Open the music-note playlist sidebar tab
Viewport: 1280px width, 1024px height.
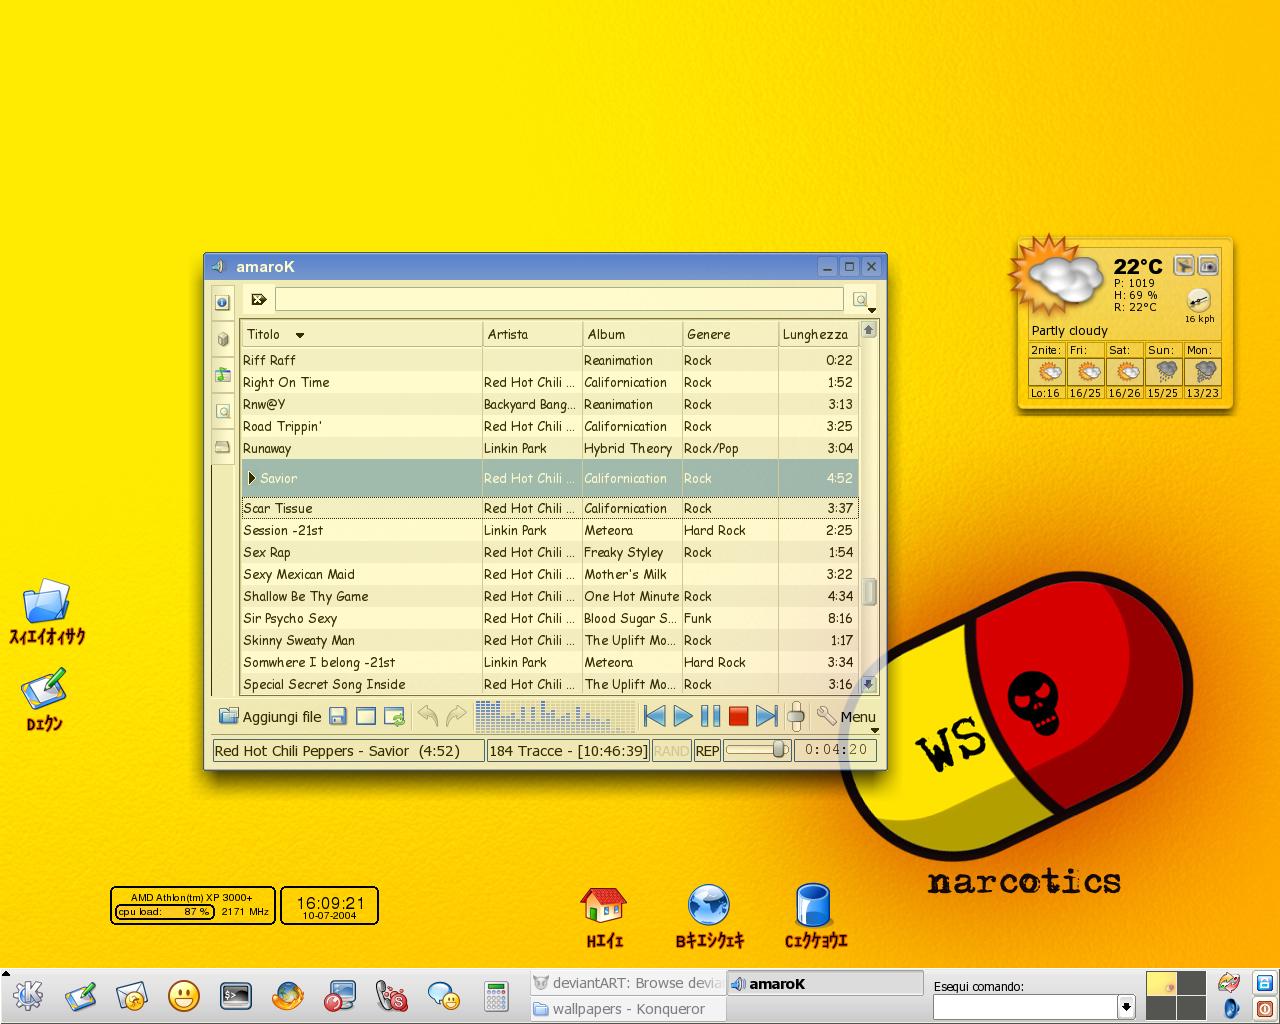[x=222, y=375]
